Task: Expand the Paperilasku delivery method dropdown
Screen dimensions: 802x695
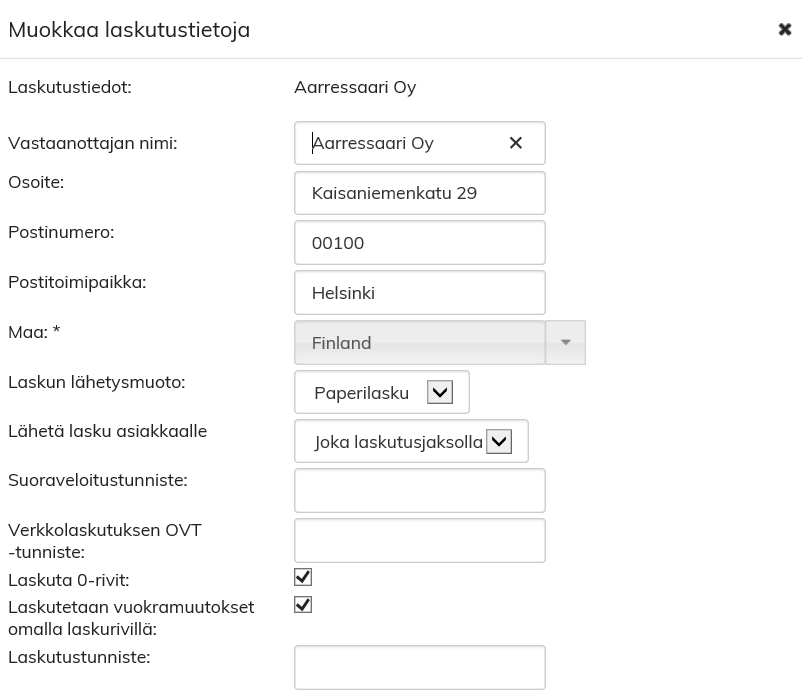Action: [x=440, y=393]
